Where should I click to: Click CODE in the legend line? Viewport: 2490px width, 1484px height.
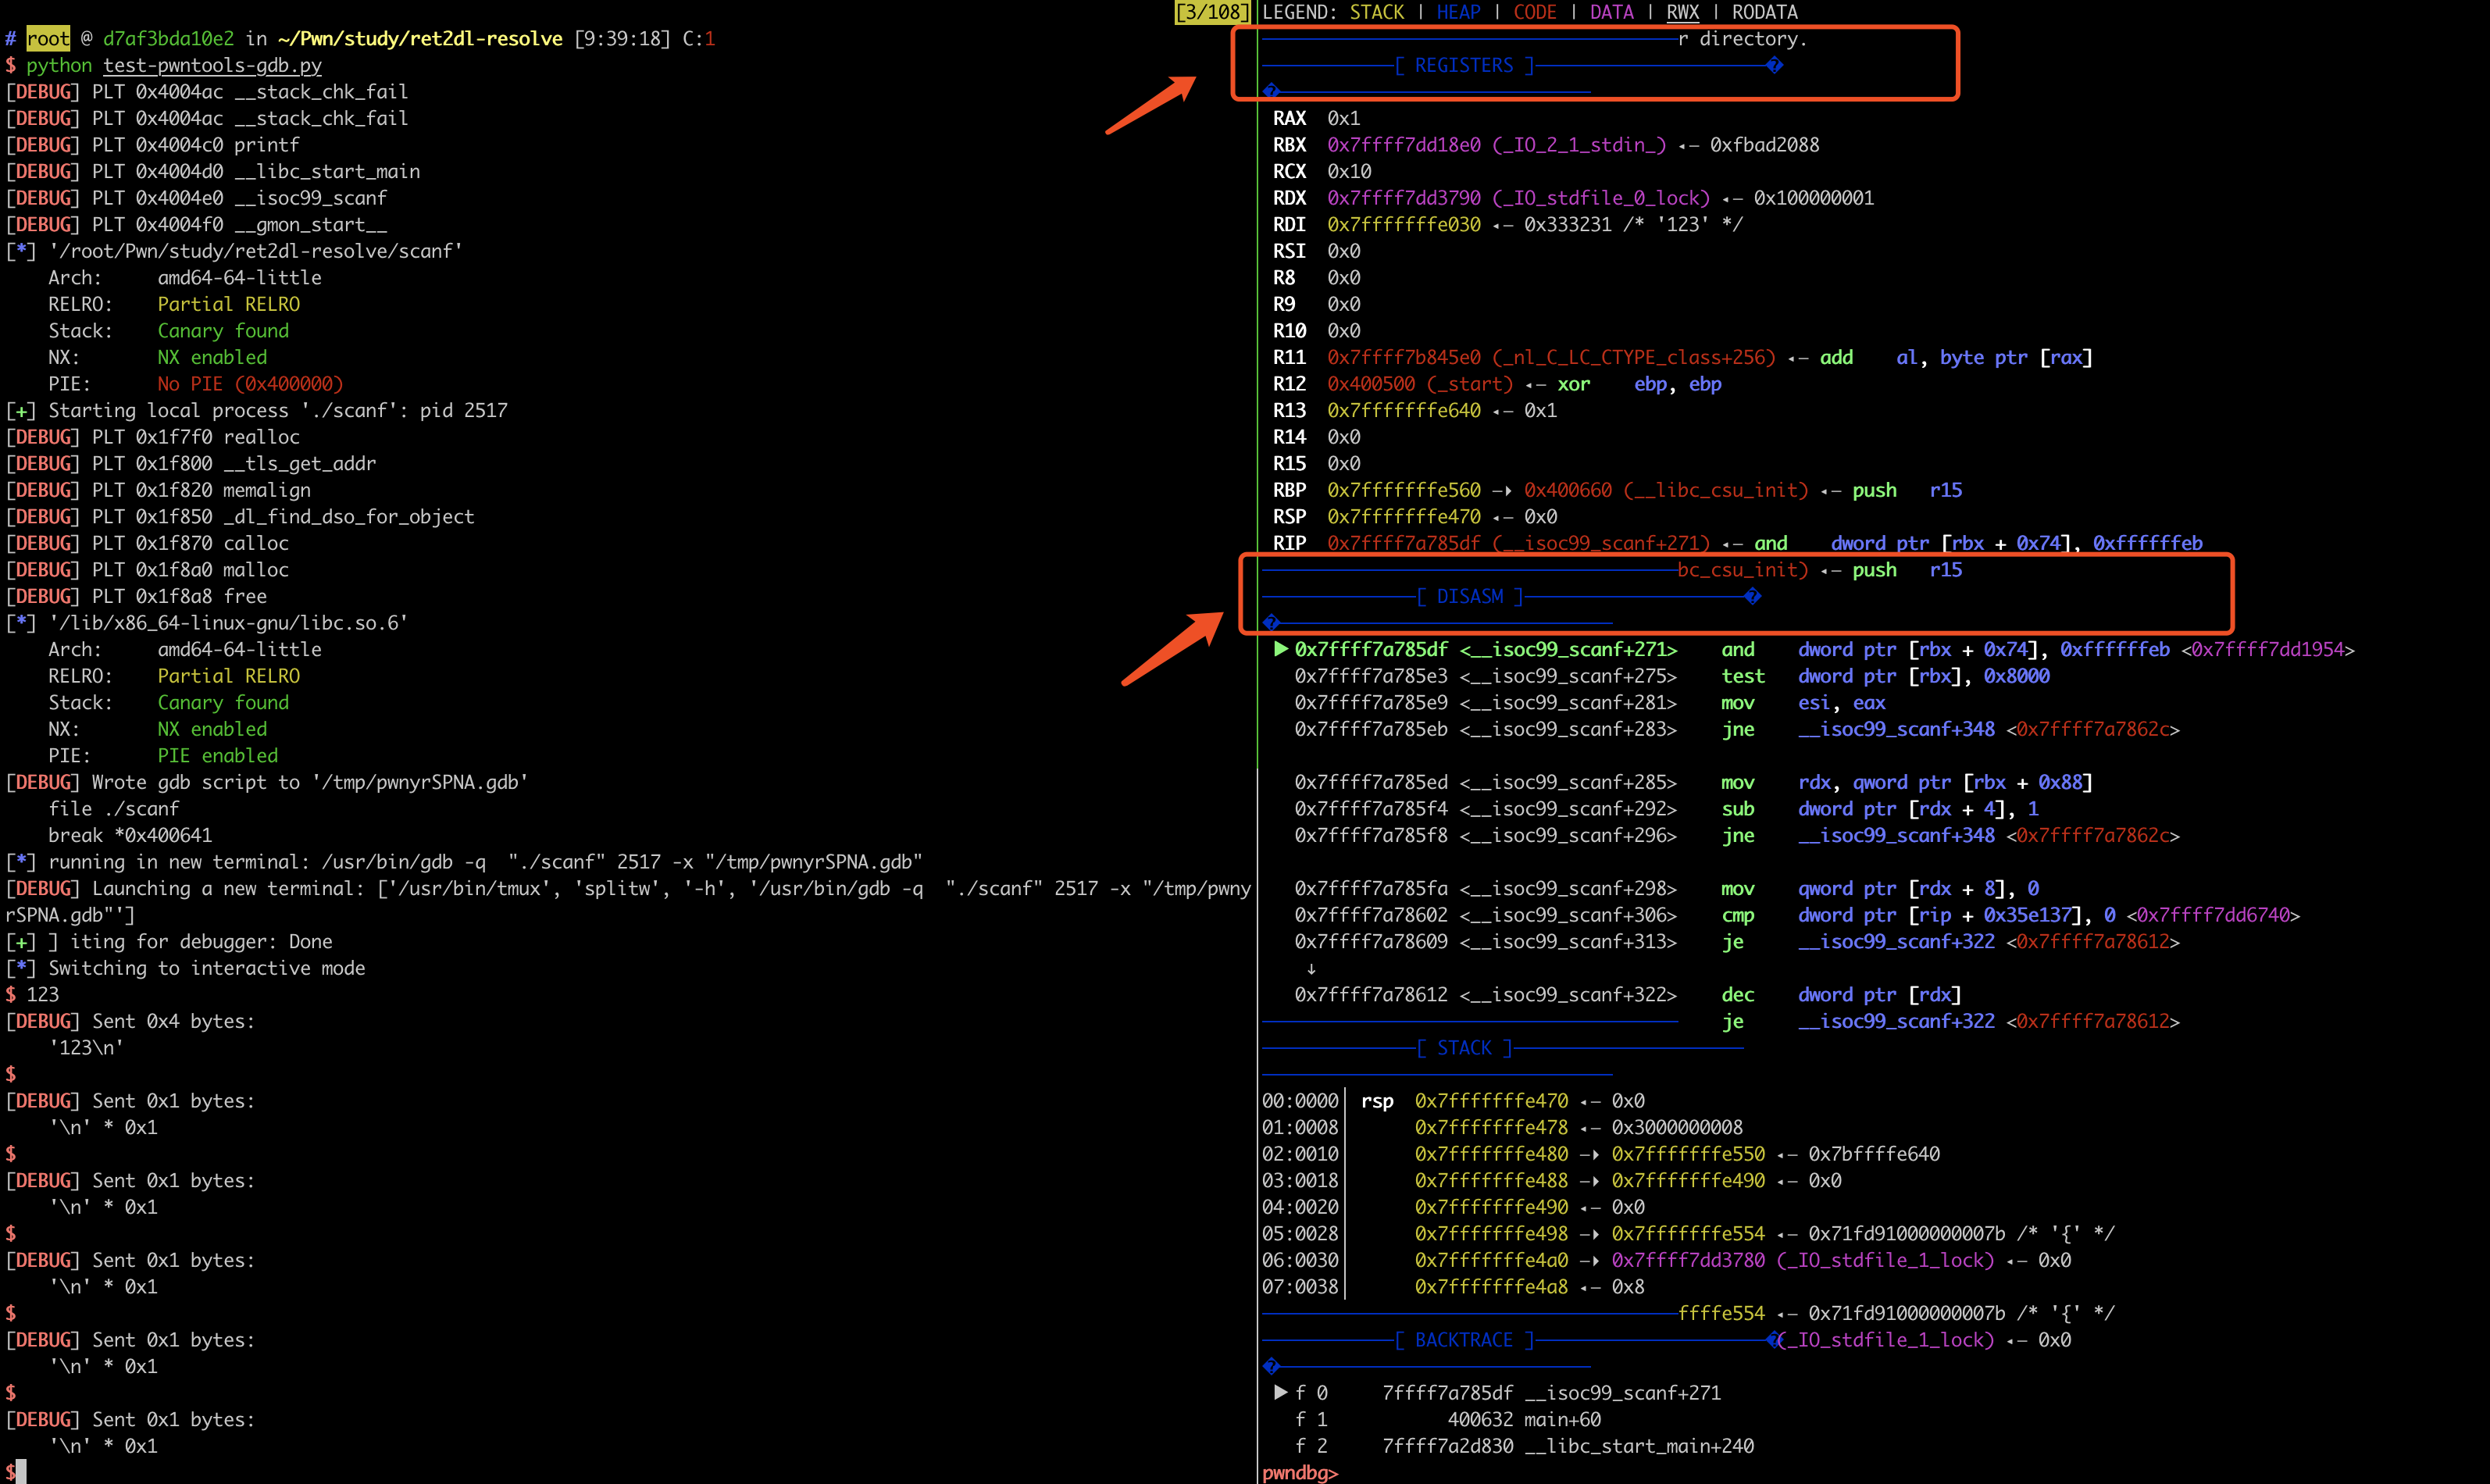(x=1535, y=12)
